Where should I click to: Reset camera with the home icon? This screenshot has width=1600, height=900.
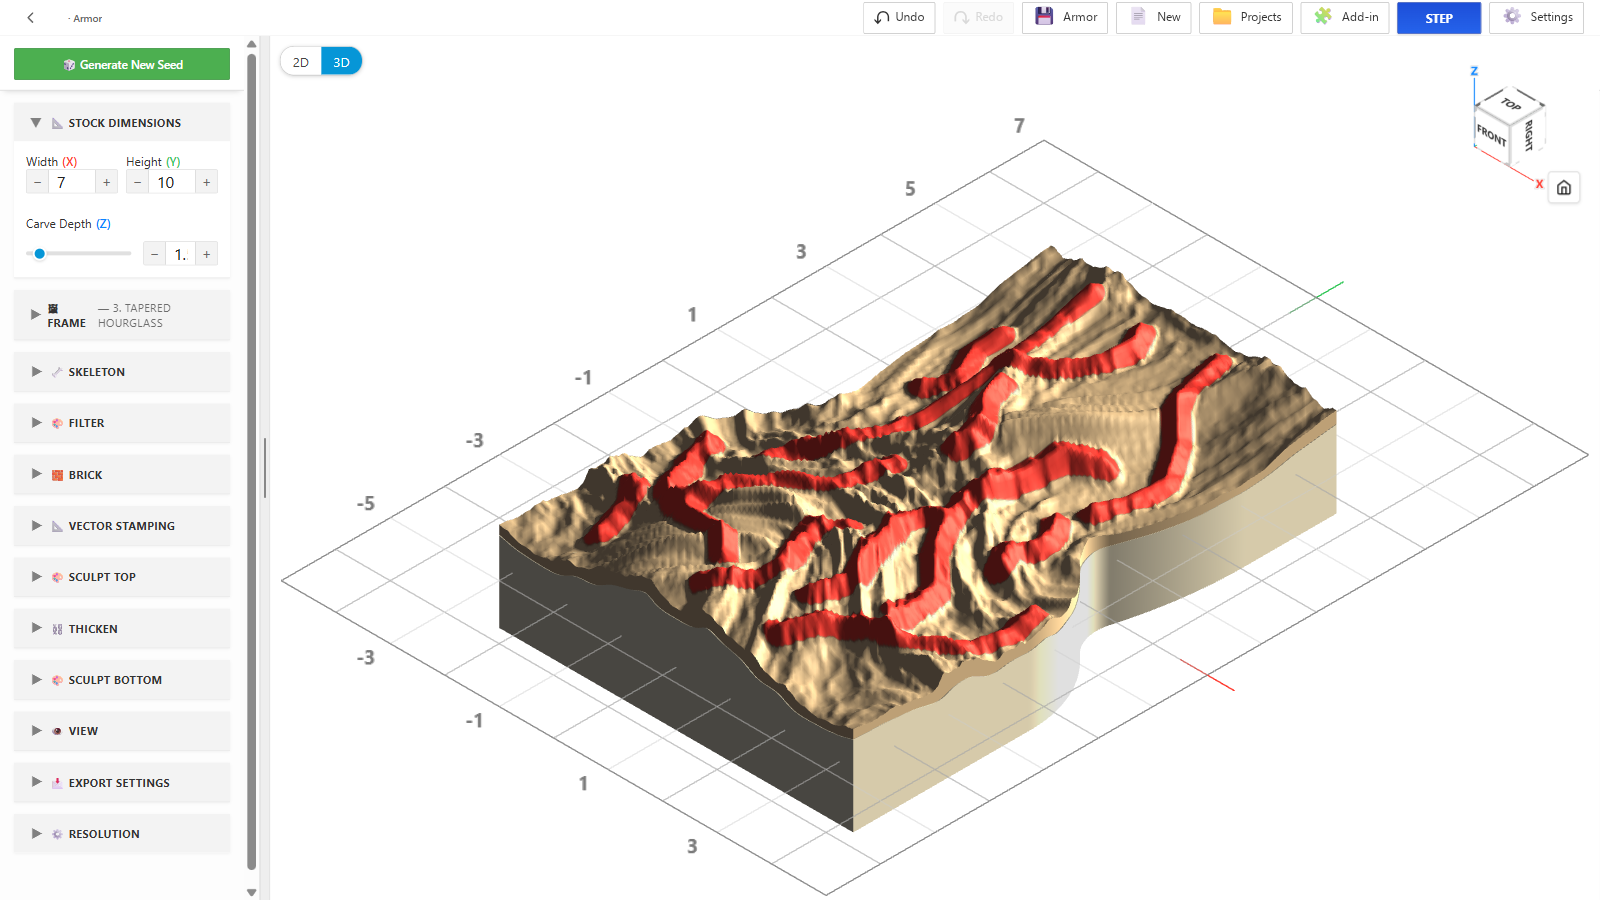point(1564,188)
